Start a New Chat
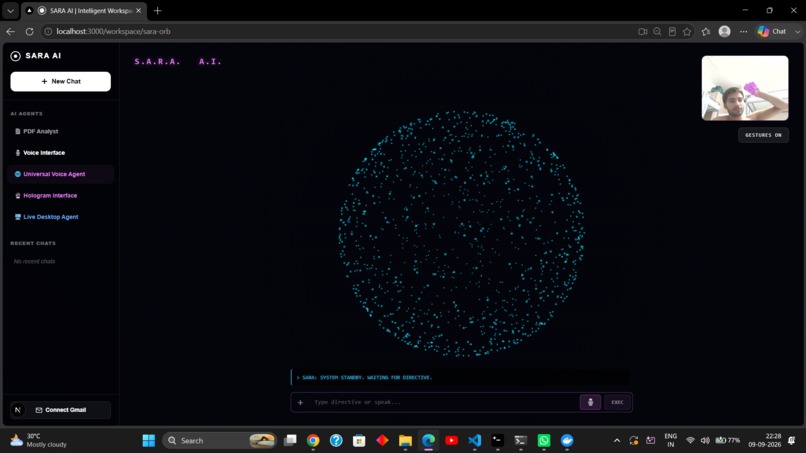The width and height of the screenshot is (806, 453). (61, 81)
